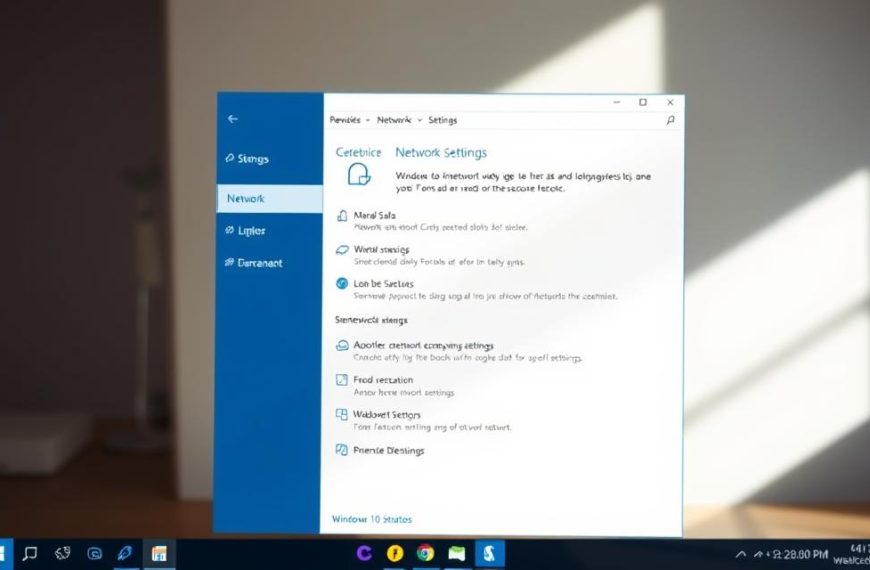Click icon beside Frod rectation
This screenshot has height=570, width=870.
342,380
